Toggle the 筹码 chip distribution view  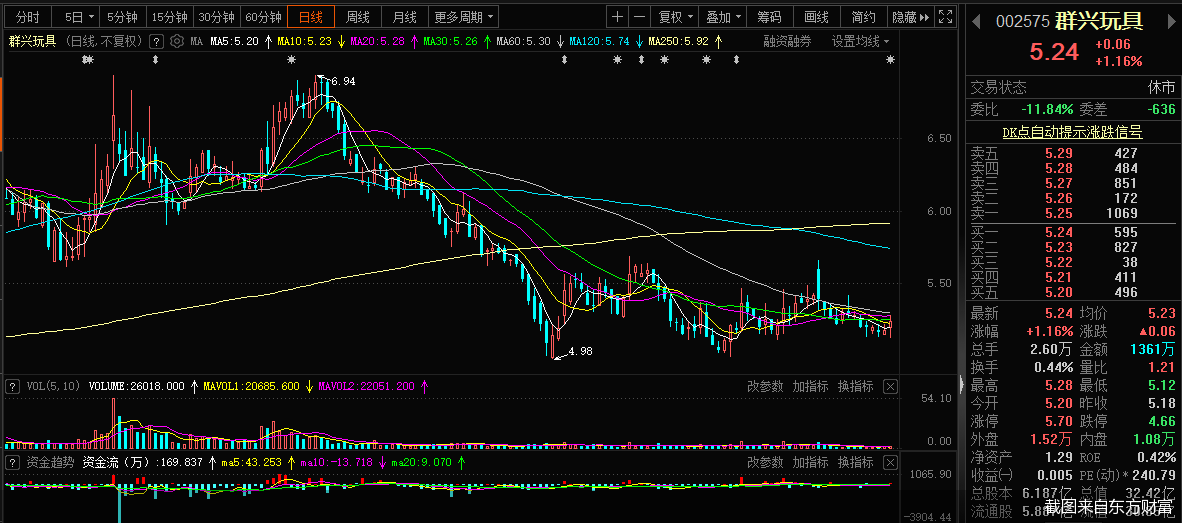point(769,17)
